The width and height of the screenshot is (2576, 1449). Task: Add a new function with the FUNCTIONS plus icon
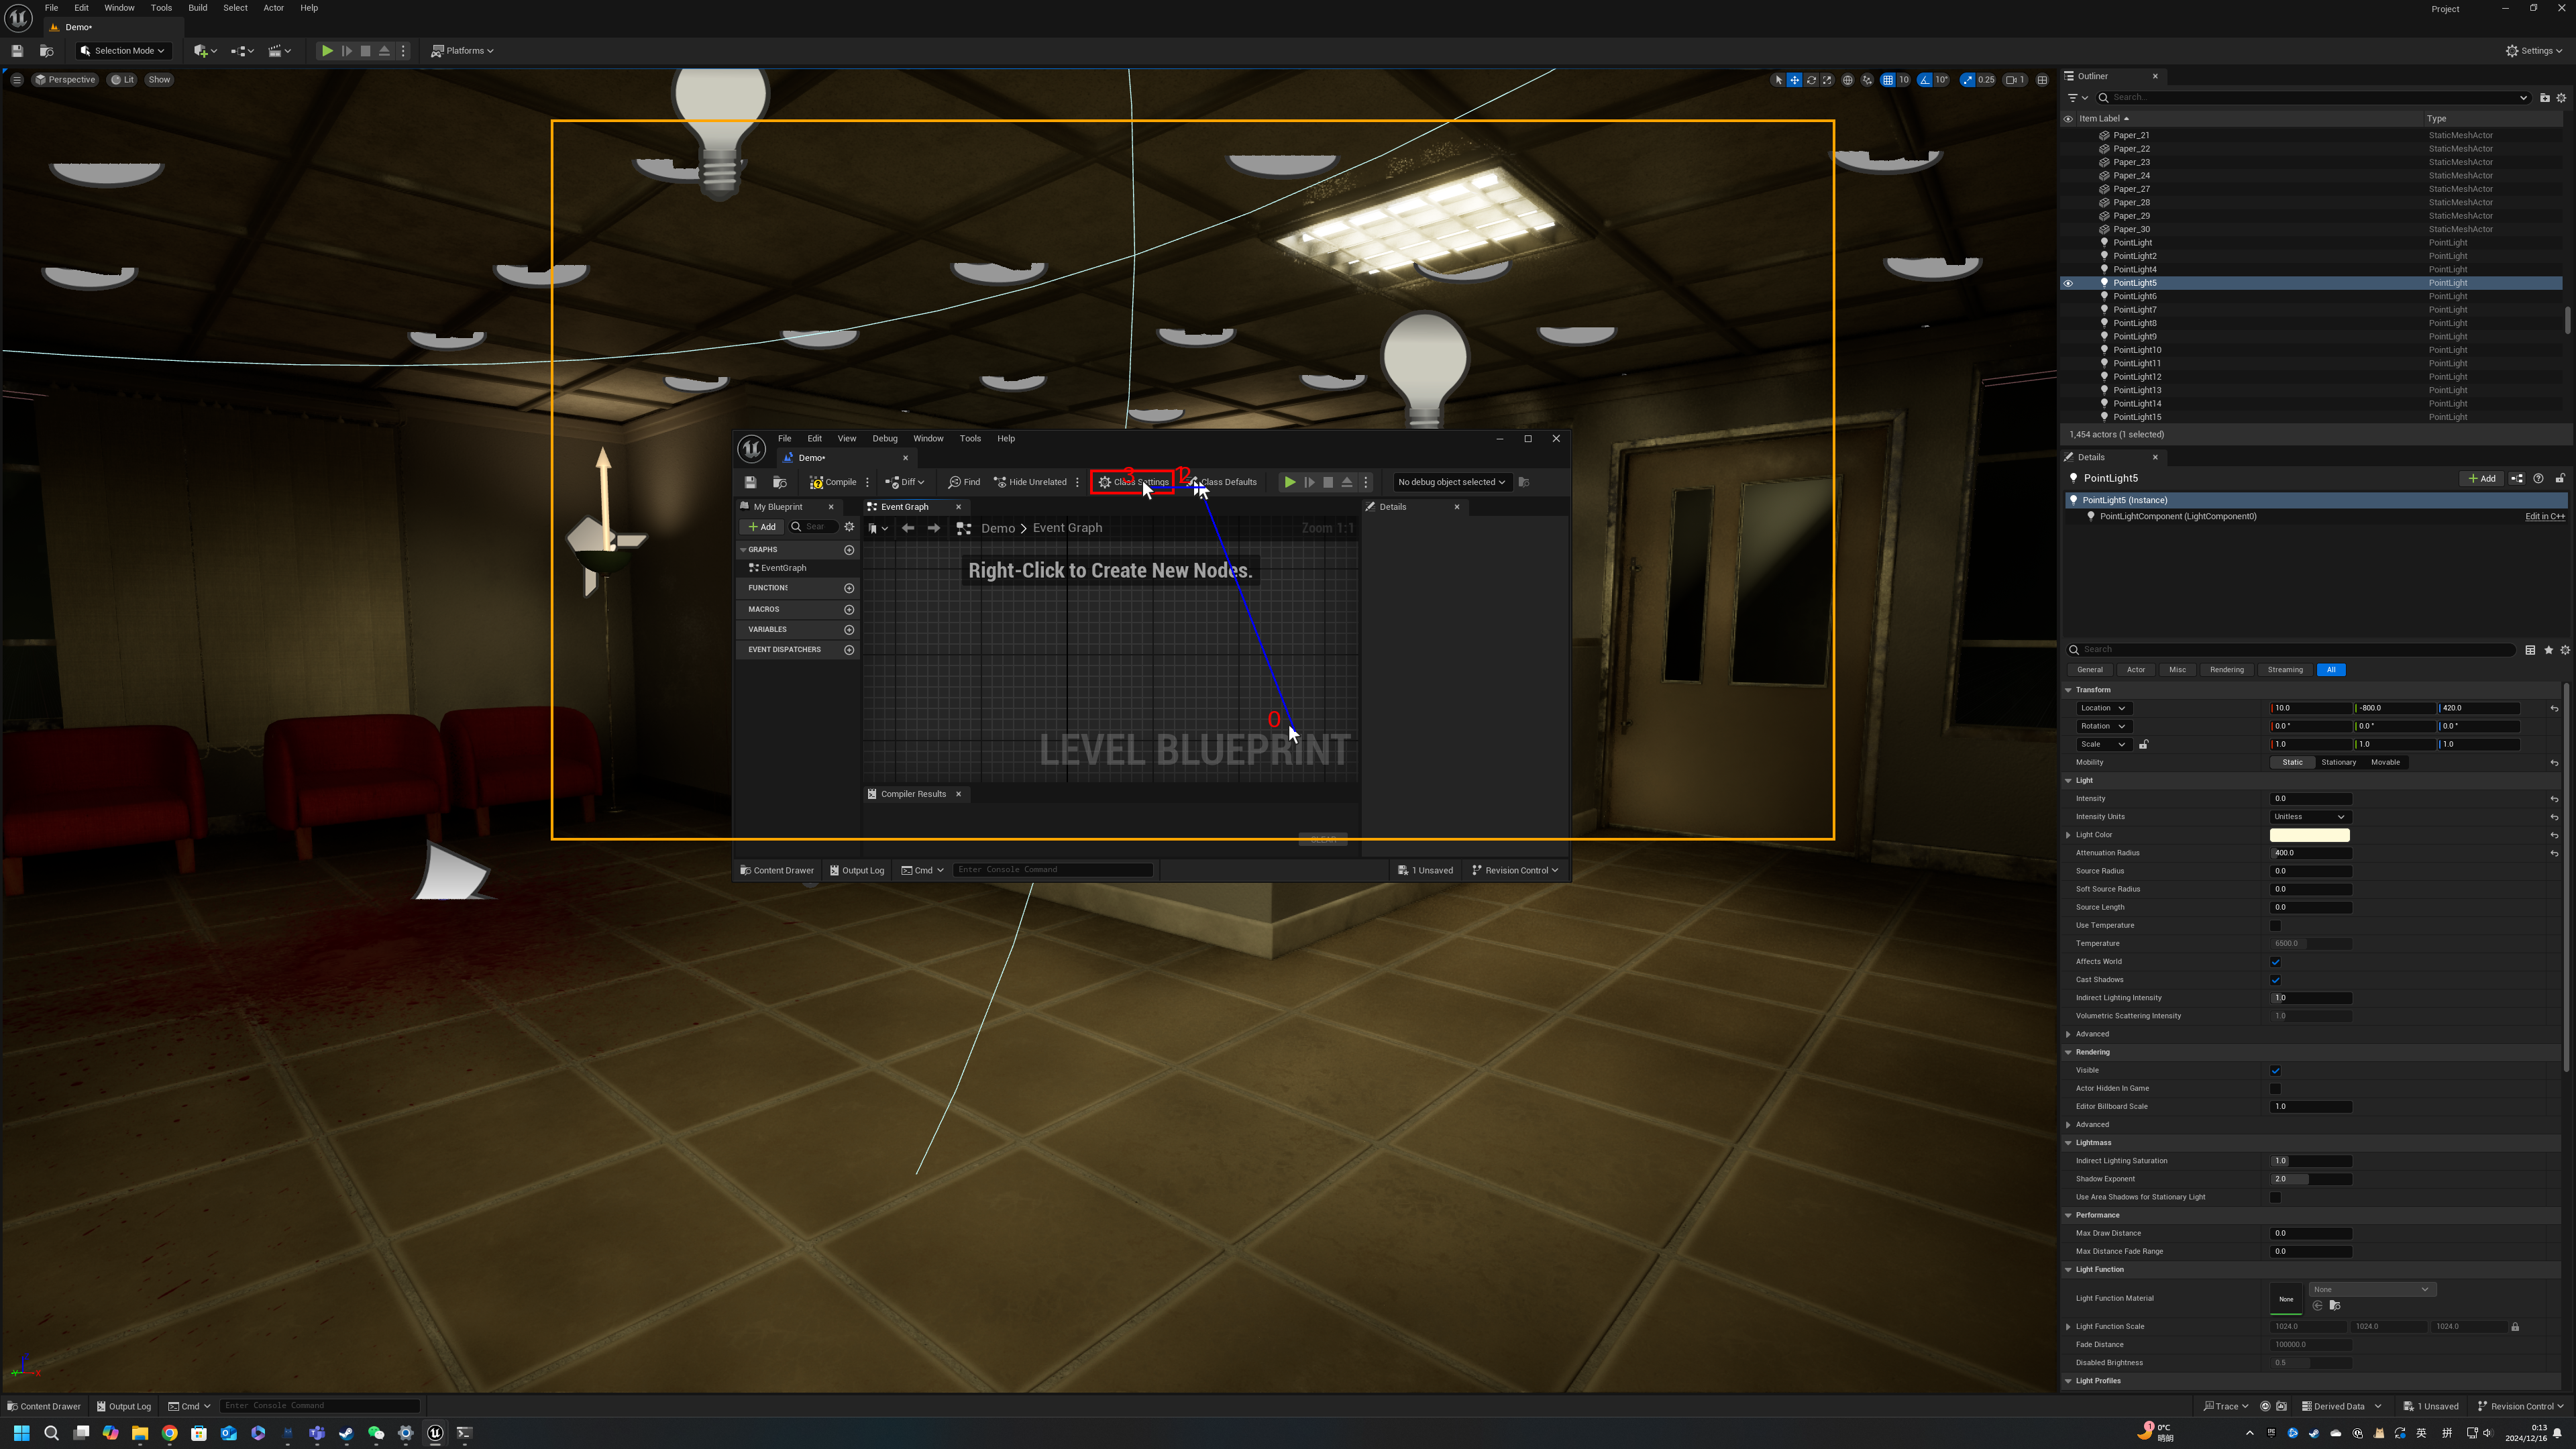[x=849, y=588]
